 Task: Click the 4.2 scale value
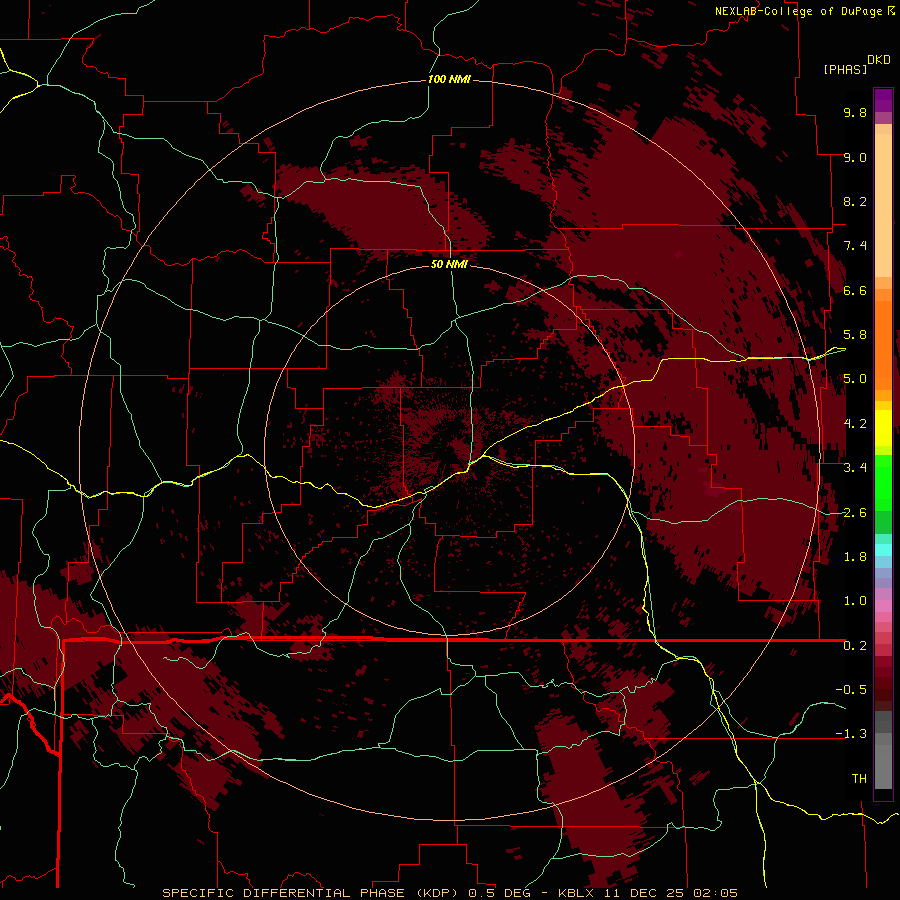[855, 424]
